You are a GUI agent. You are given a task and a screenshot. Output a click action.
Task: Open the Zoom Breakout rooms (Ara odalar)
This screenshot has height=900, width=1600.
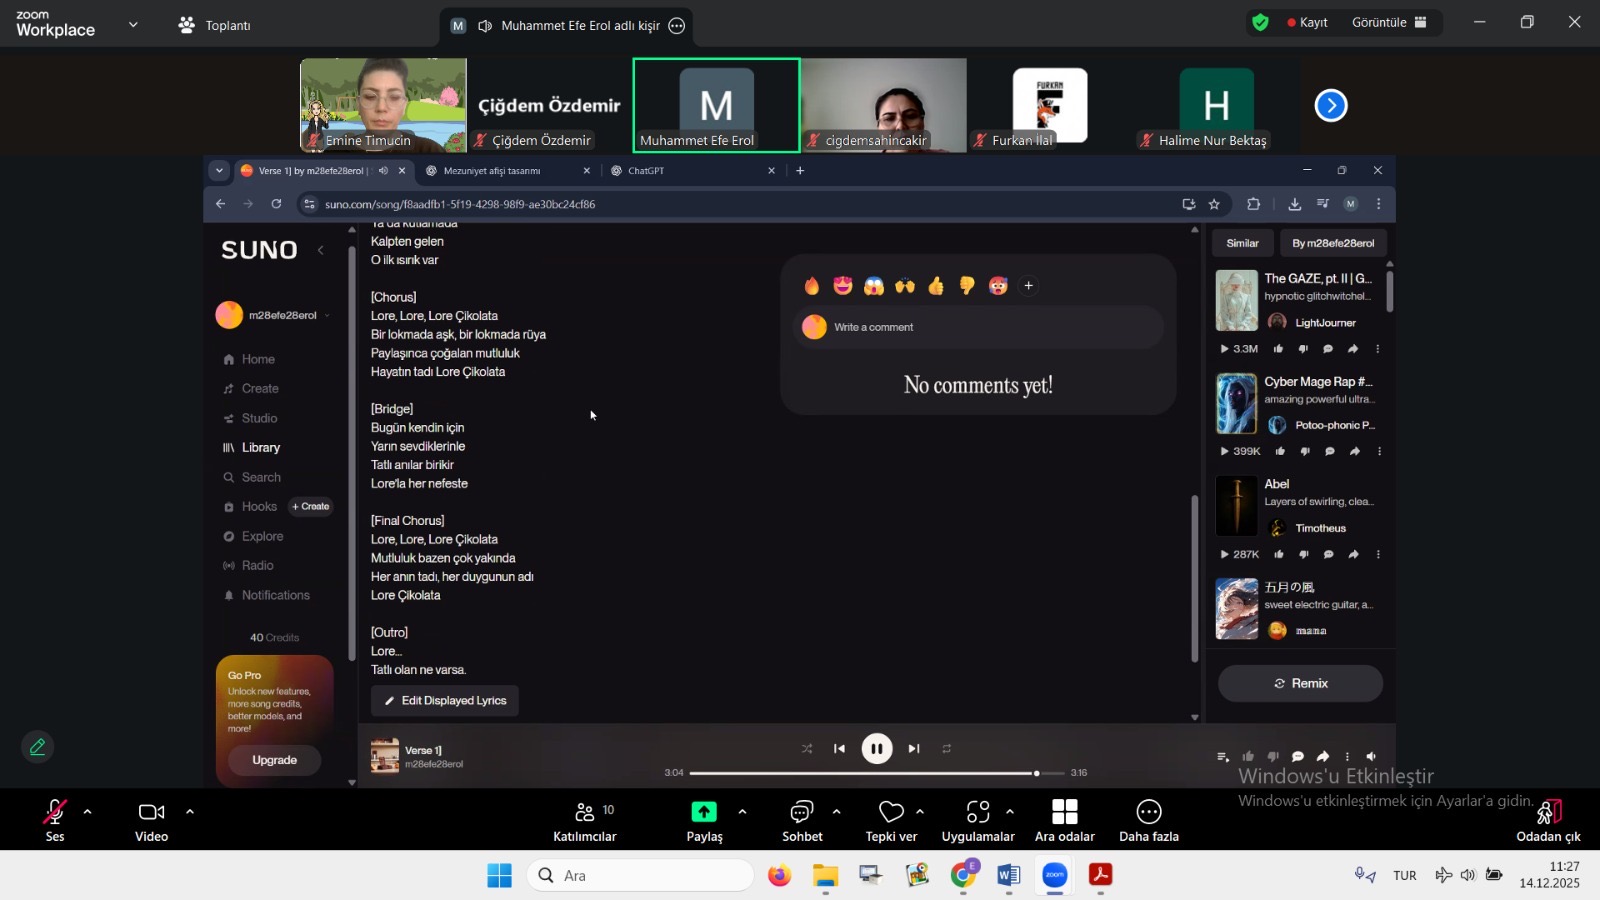1064,820
